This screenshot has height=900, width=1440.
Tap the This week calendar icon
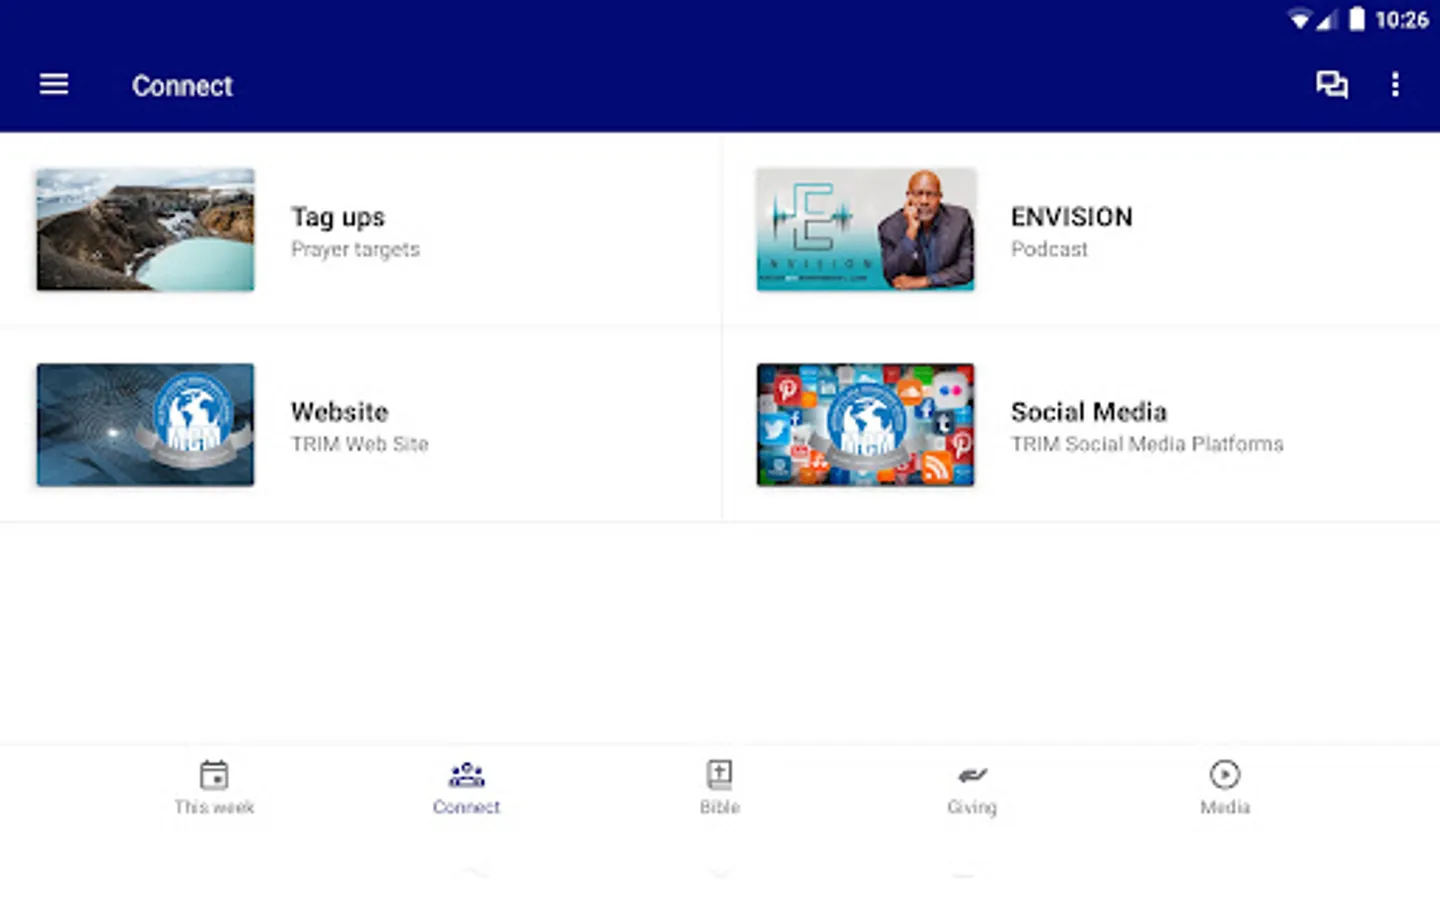(214, 774)
